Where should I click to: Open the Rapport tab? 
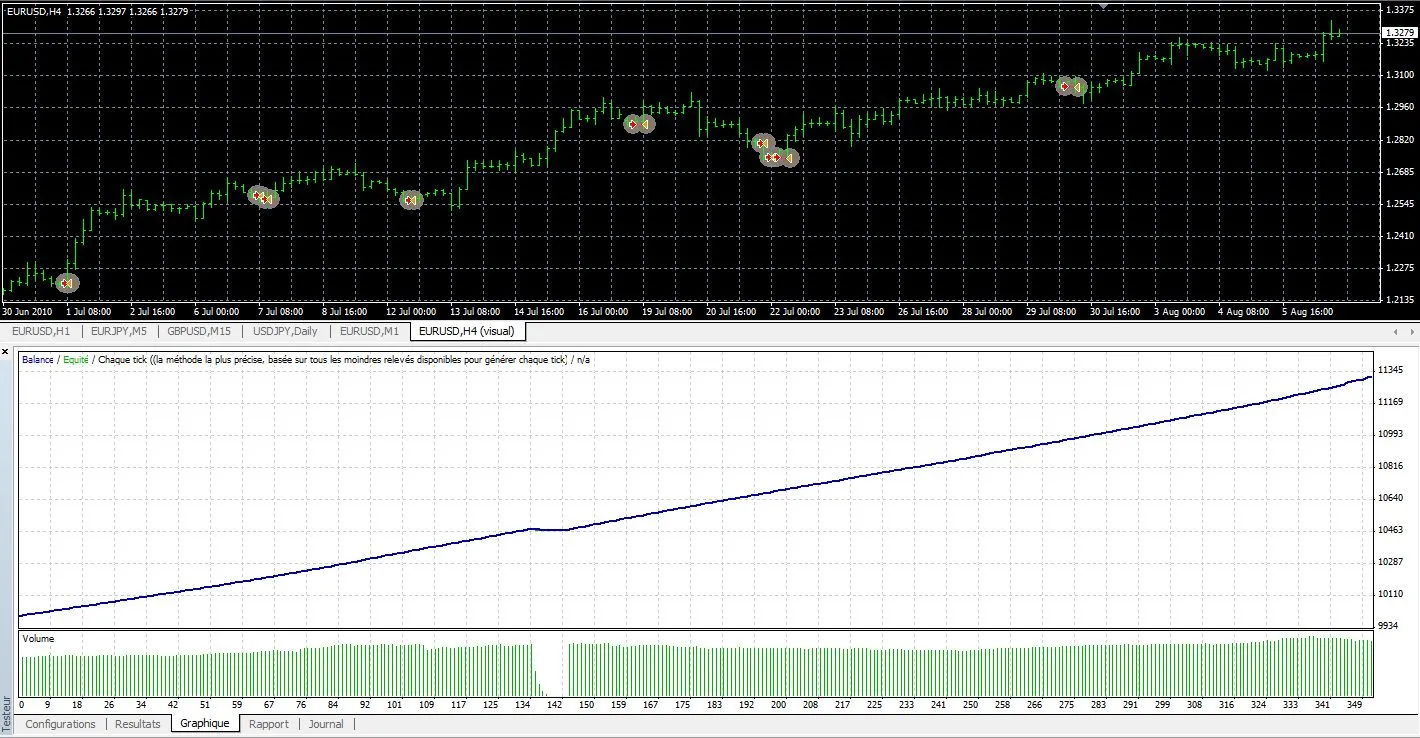268,724
